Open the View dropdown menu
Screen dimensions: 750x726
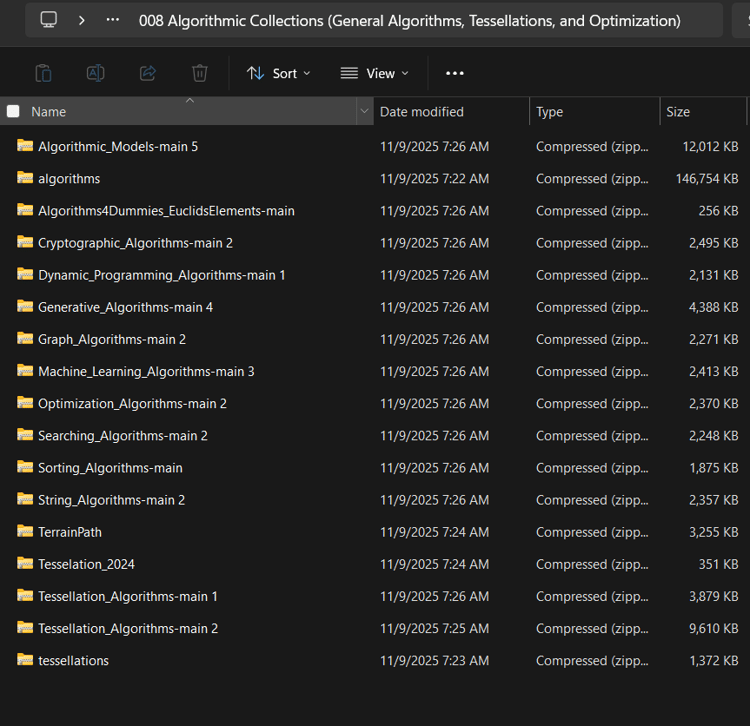click(374, 73)
